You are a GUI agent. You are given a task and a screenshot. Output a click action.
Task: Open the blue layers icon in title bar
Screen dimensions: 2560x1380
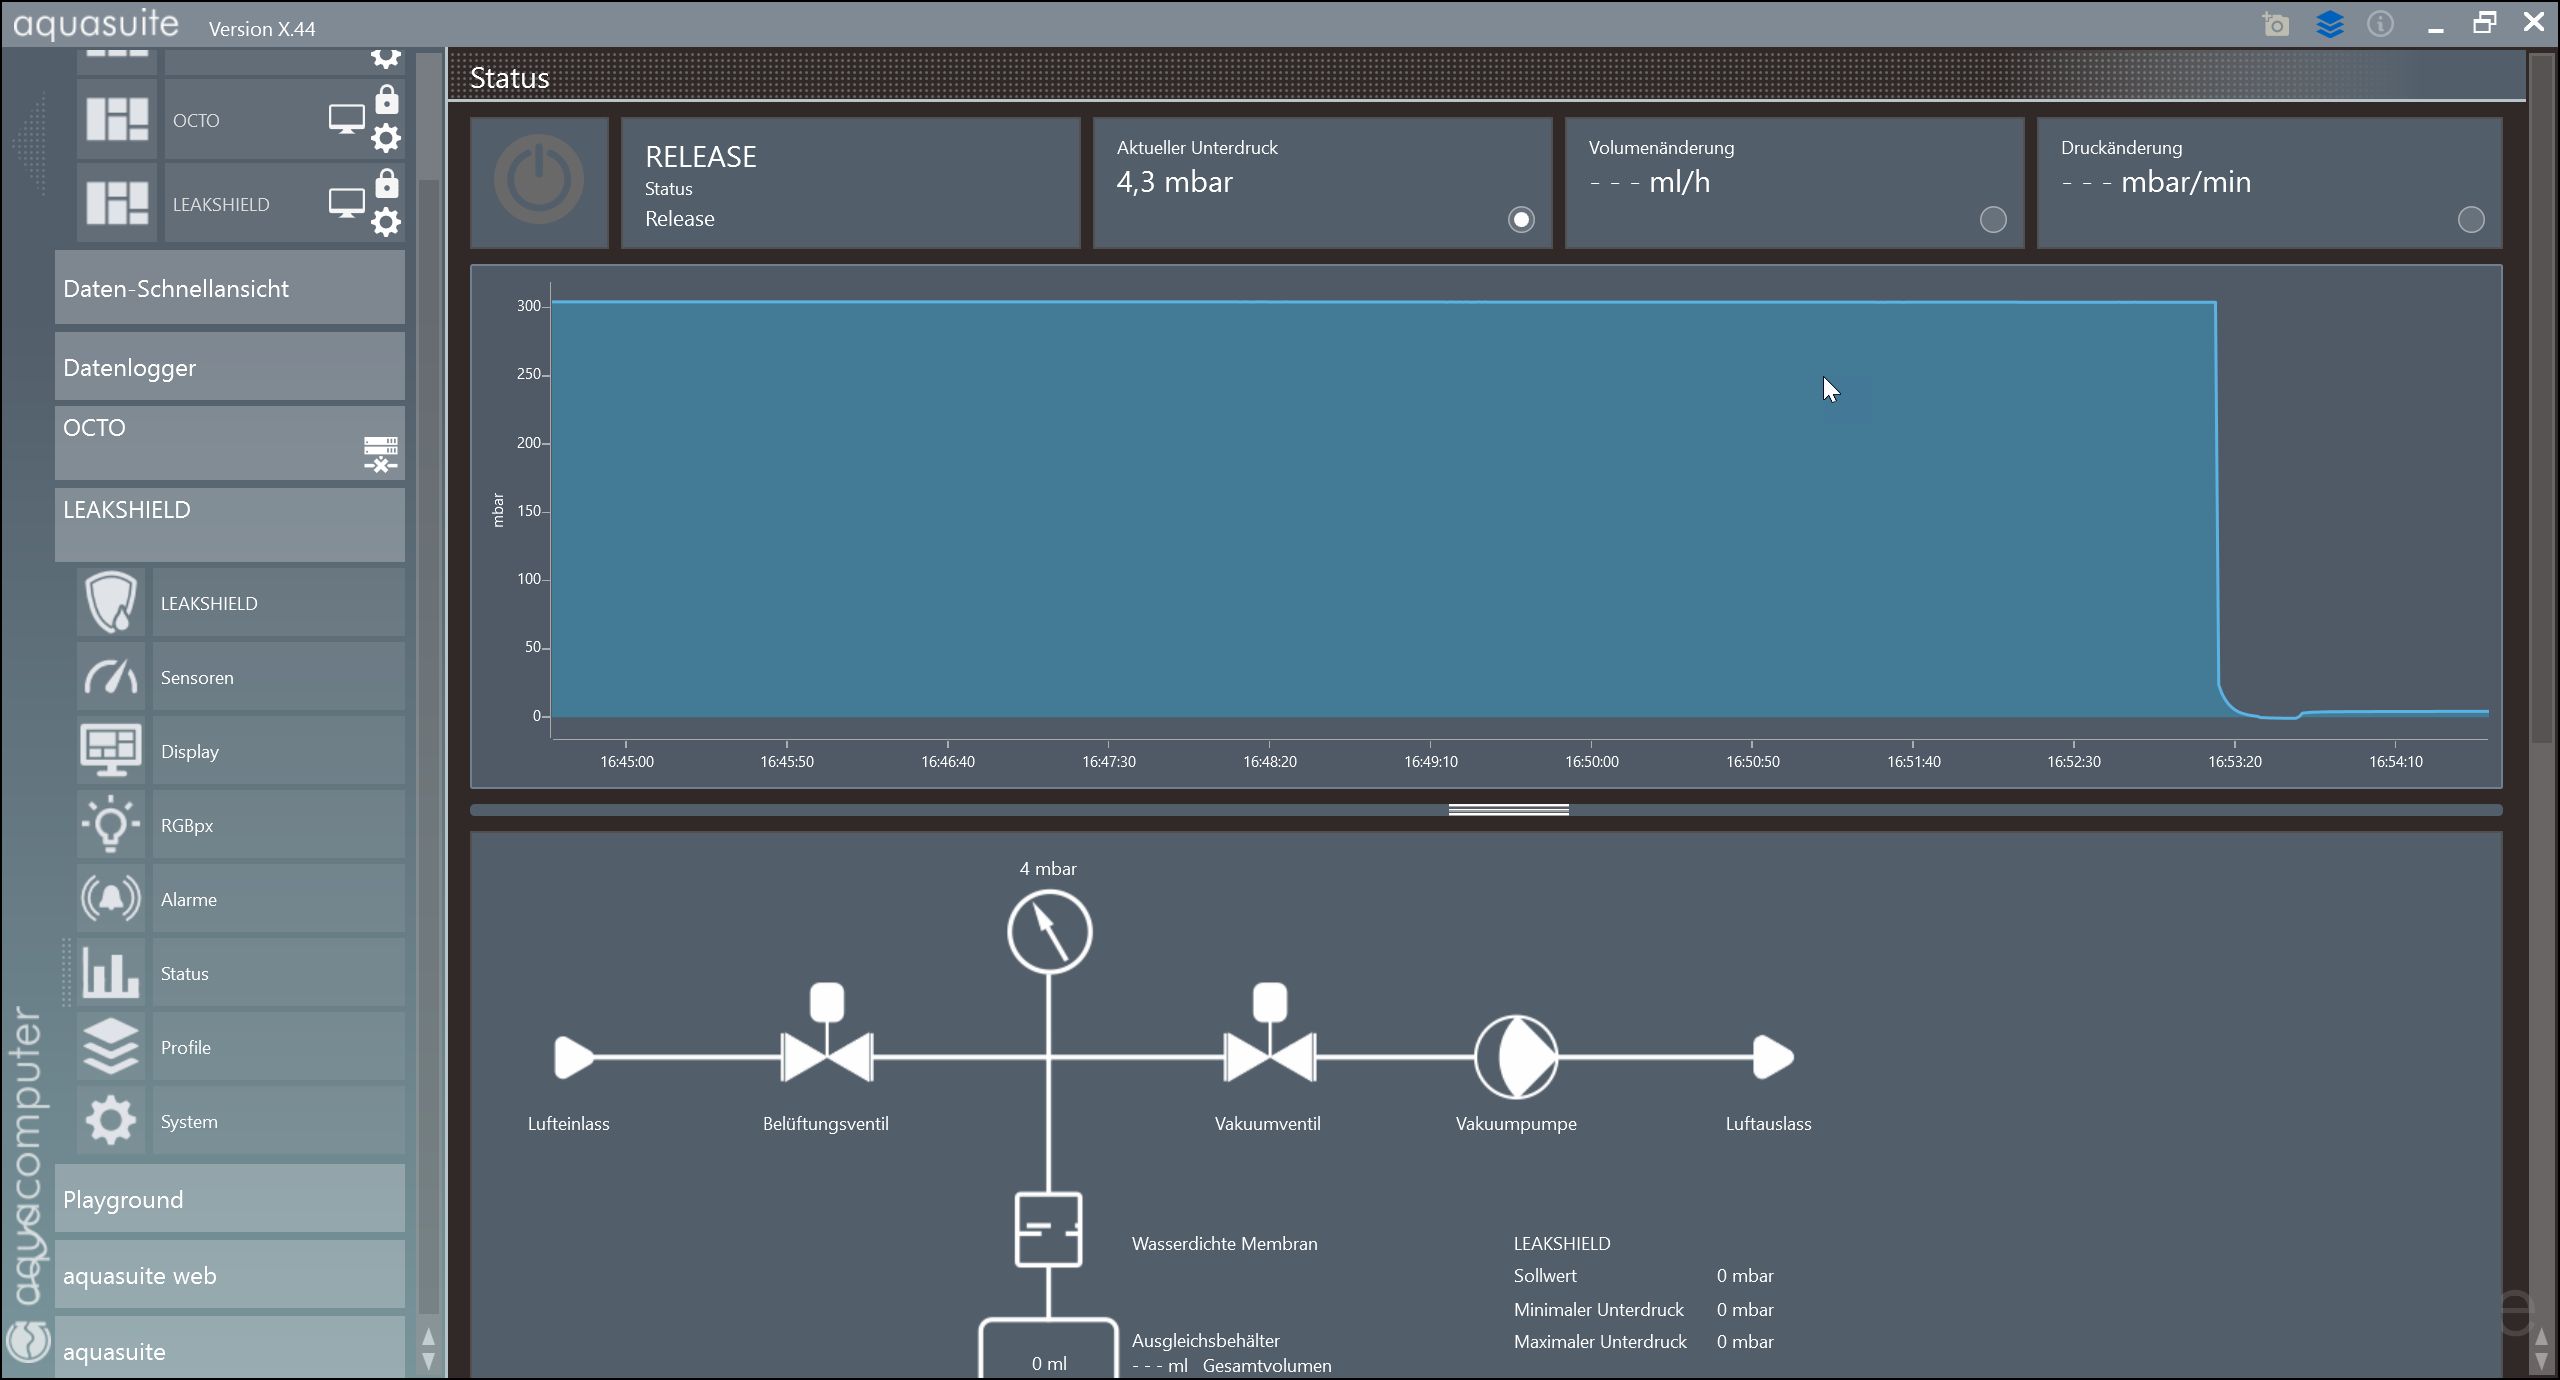2329,24
